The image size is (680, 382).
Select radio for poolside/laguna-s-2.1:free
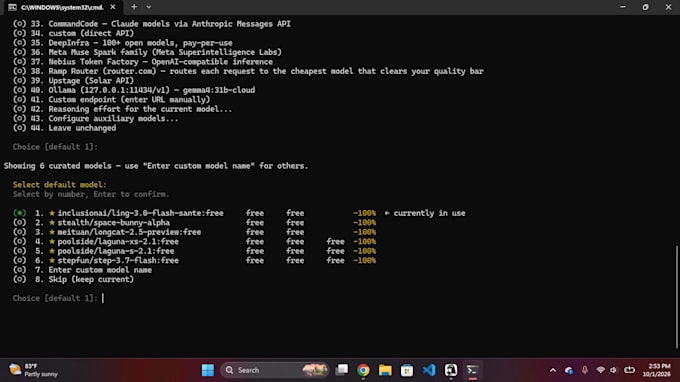coord(19,251)
